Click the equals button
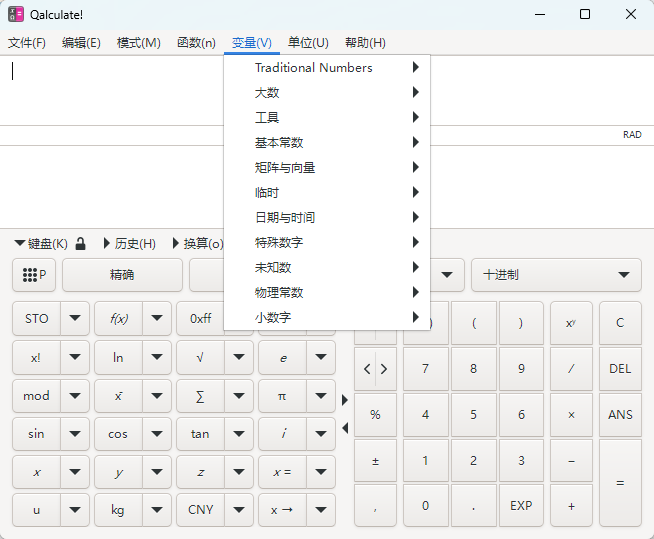This screenshot has width=654, height=539. pos(620,483)
